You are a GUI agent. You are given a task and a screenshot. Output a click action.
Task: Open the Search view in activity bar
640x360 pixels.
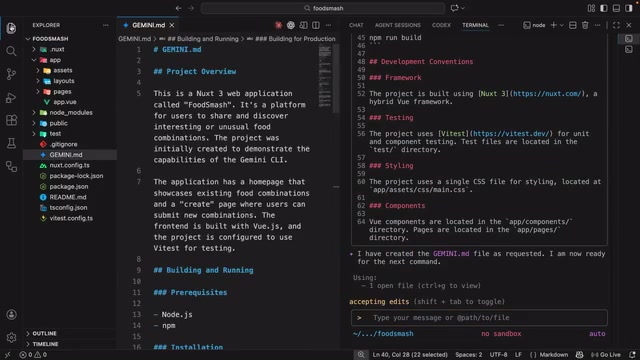[11, 51]
